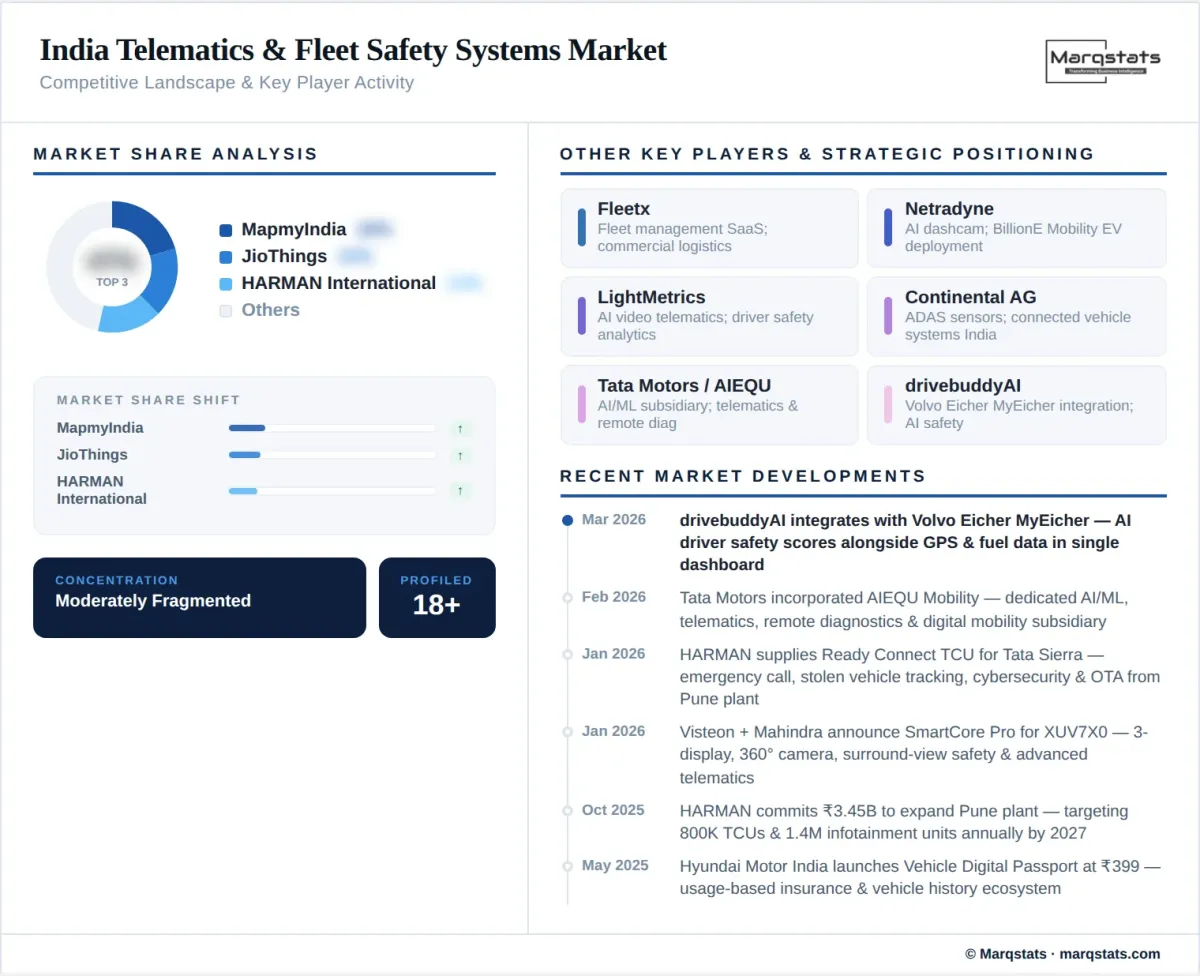Click the 18+ Profiled badge
Image resolution: width=1200 pixels, height=976 pixels.
(x=437, y=597)
